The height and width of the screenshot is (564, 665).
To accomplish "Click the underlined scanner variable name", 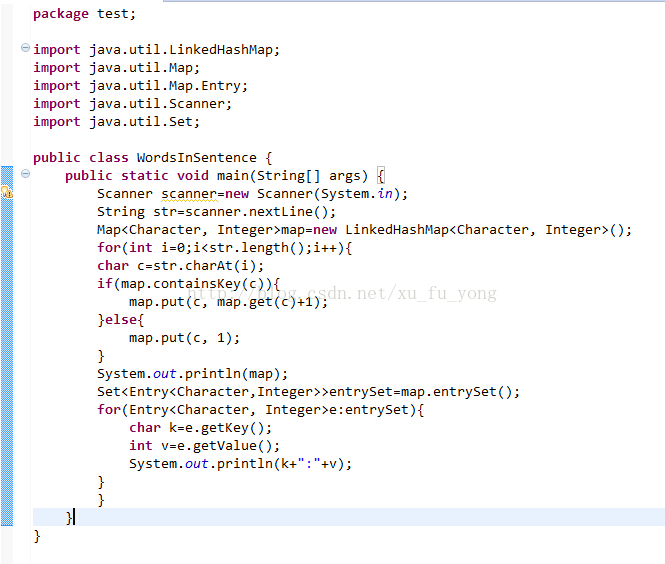I will pyautogui.click(x=189, y=194).
